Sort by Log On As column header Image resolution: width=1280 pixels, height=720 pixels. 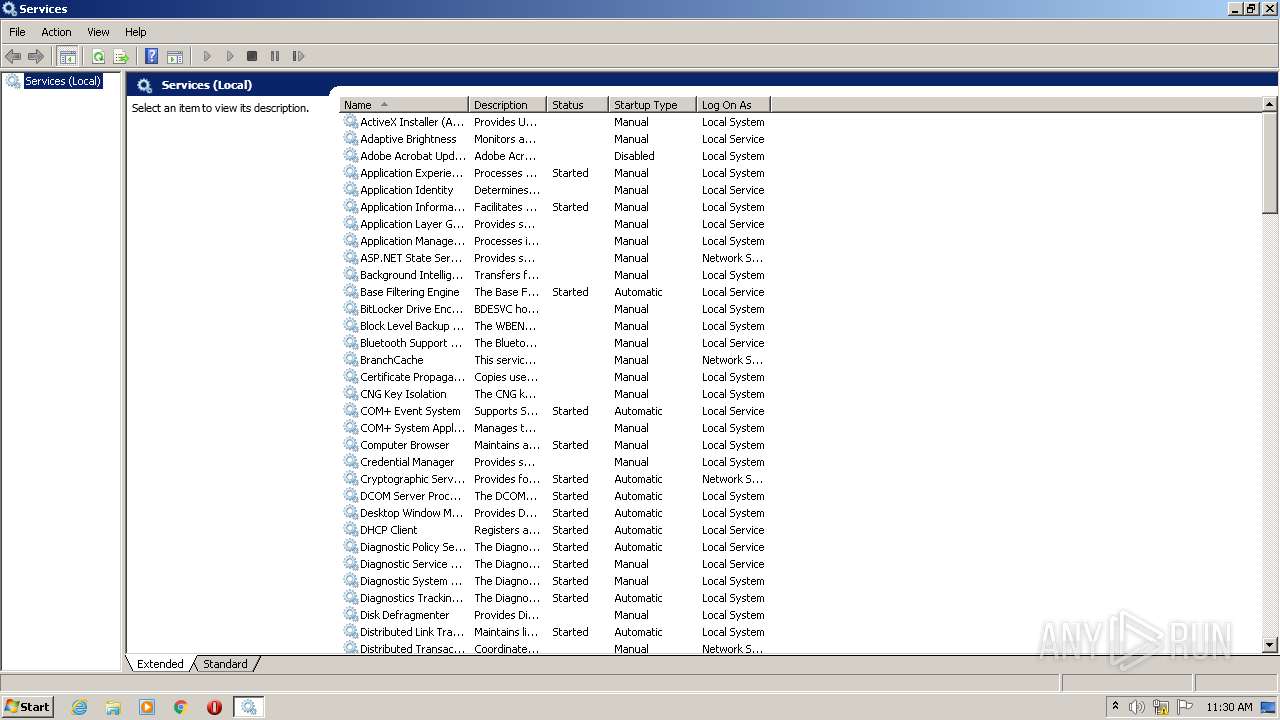pos(733,105)
